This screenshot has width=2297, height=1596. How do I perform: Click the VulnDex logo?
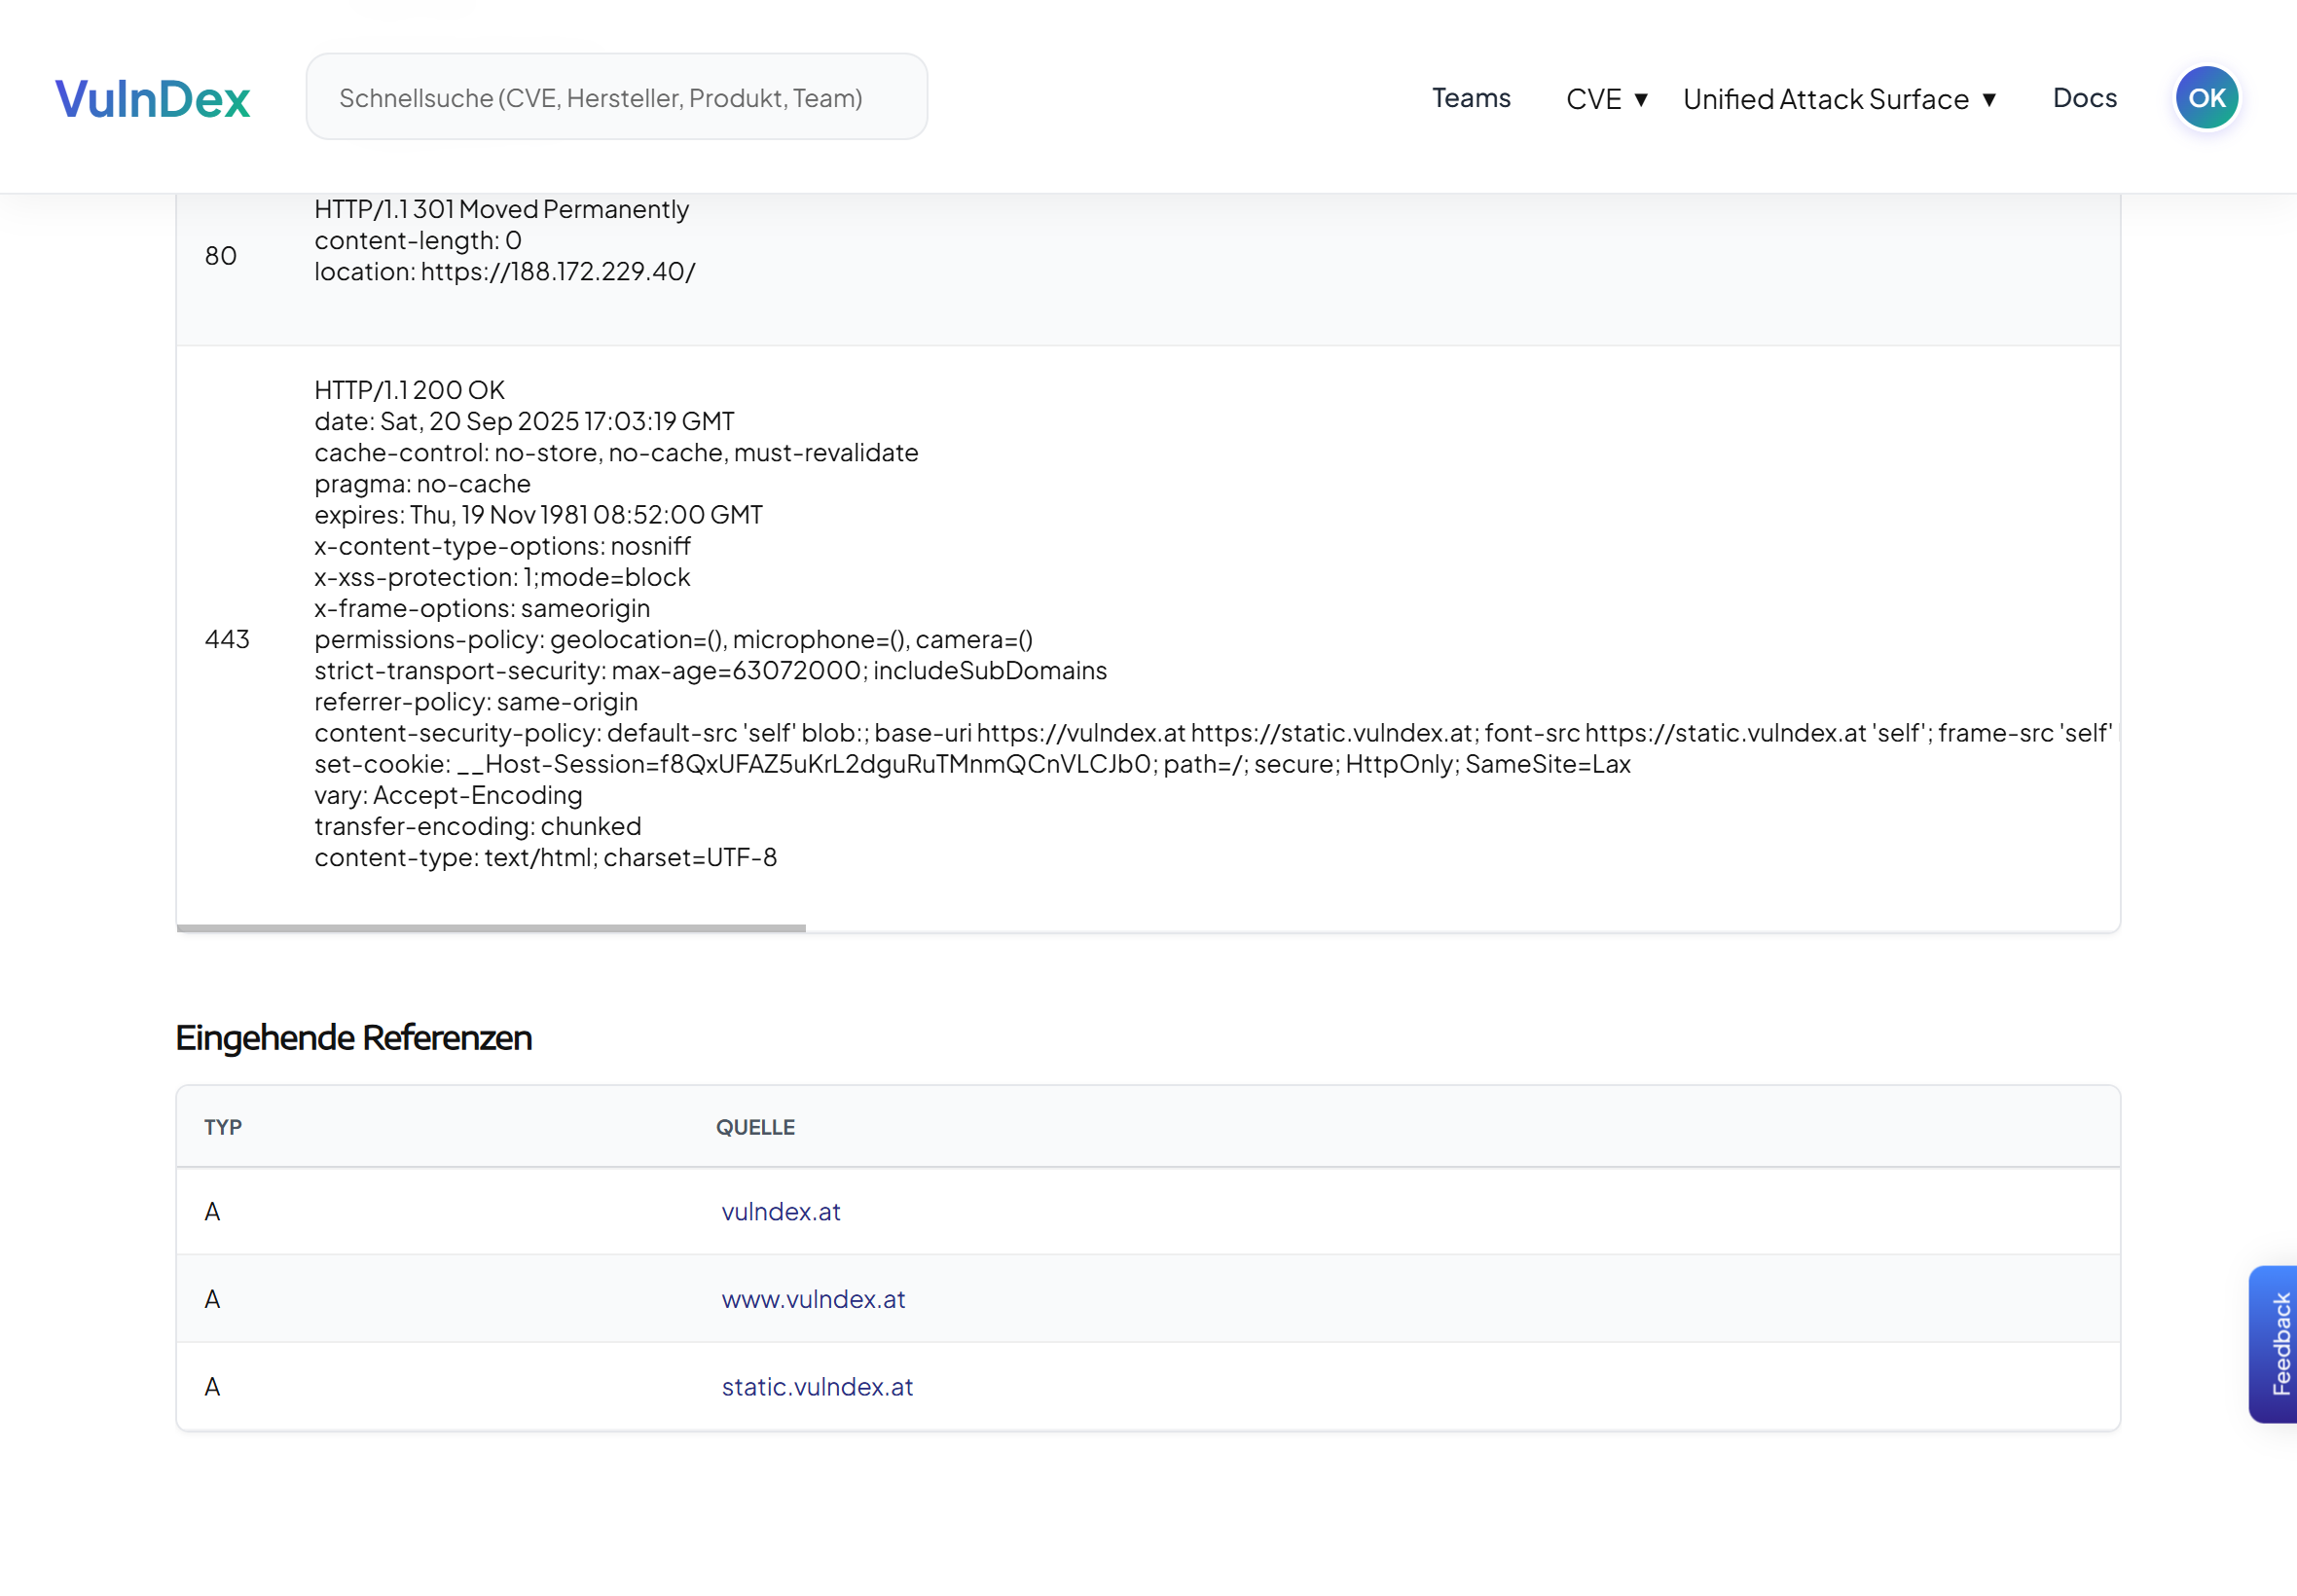click(152, 96)
